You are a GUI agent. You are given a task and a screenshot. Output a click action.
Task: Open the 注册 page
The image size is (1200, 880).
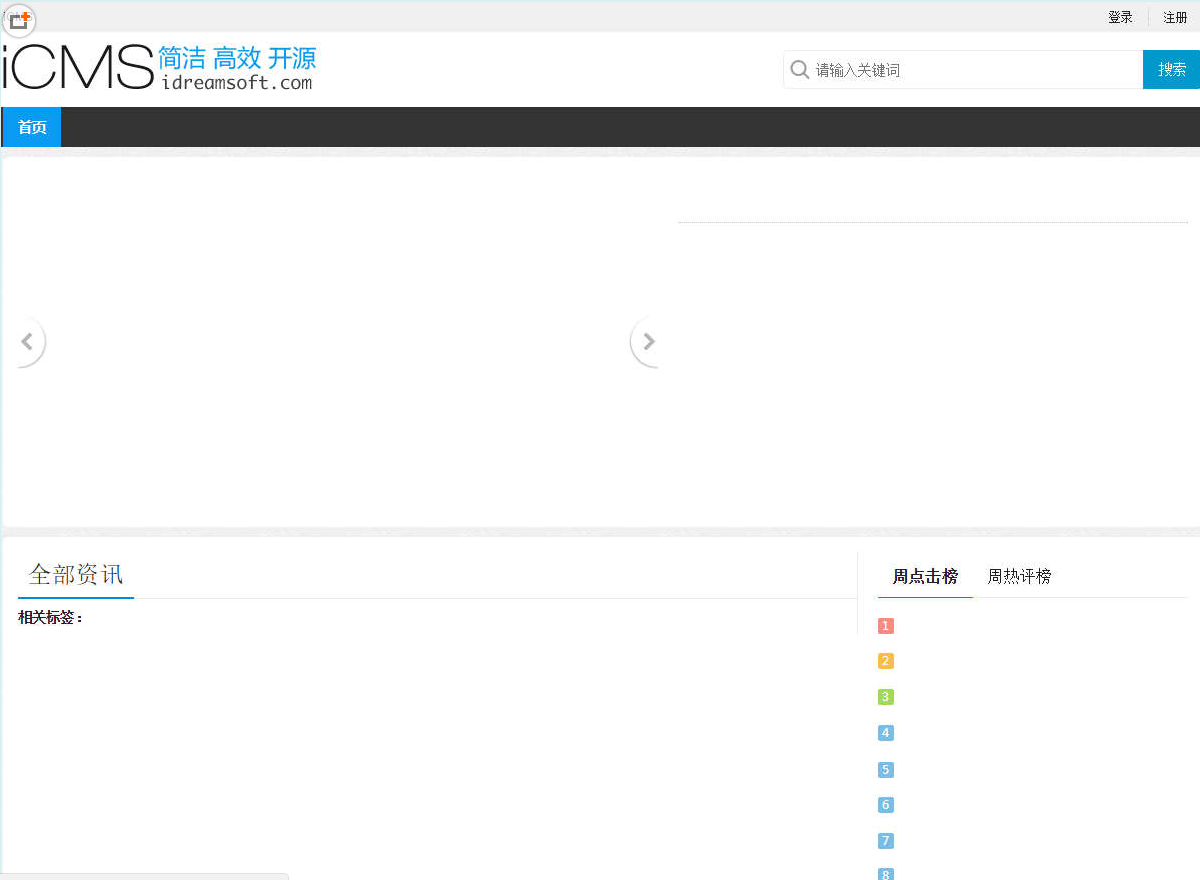pos(1175,17)
